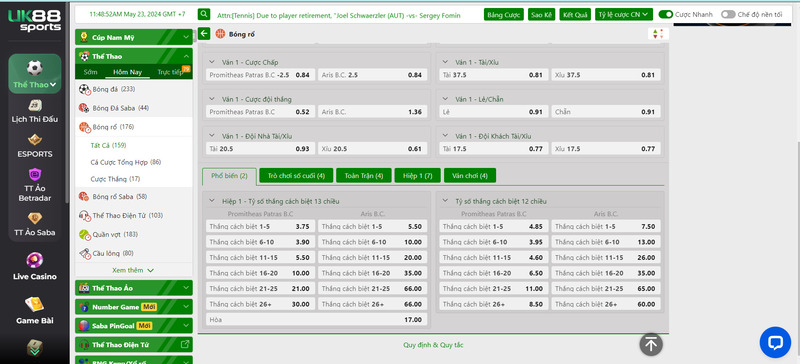Expand Saba PinGoal section

click(186, 326)
